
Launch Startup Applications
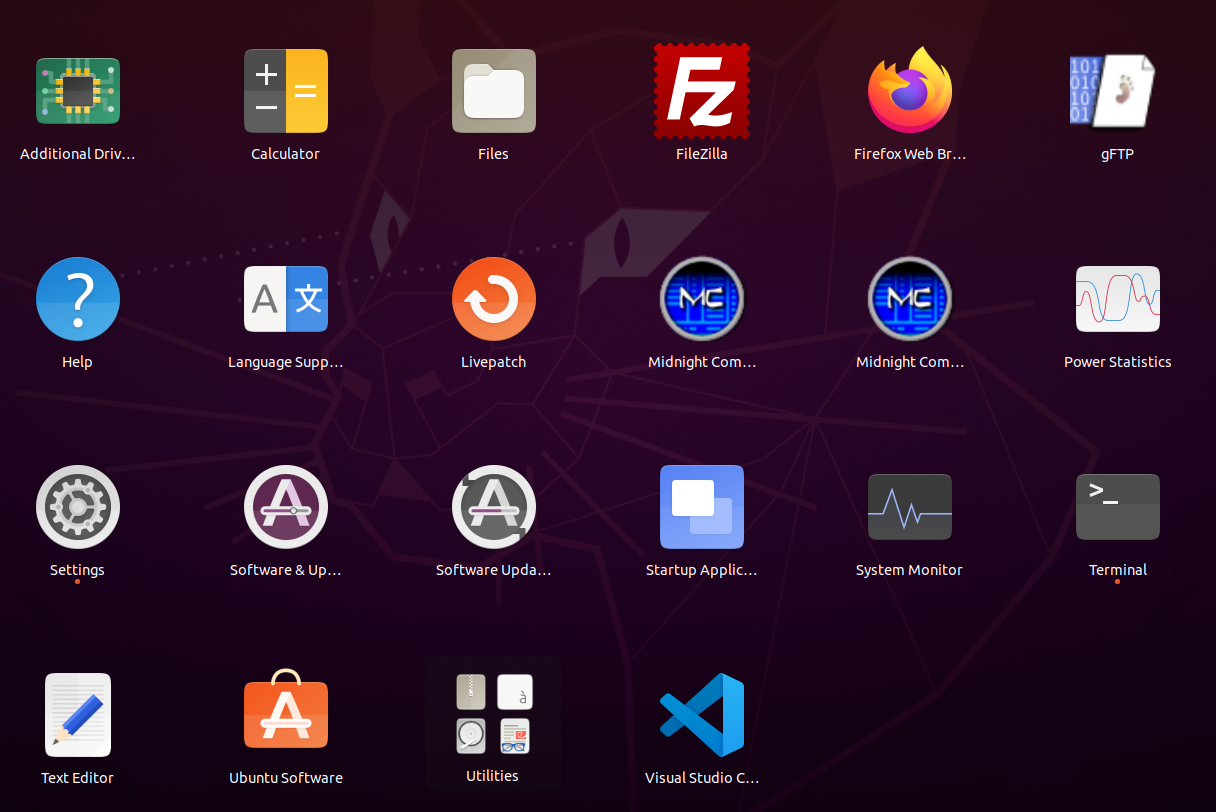pyautogui.click(x=702, y=507)
